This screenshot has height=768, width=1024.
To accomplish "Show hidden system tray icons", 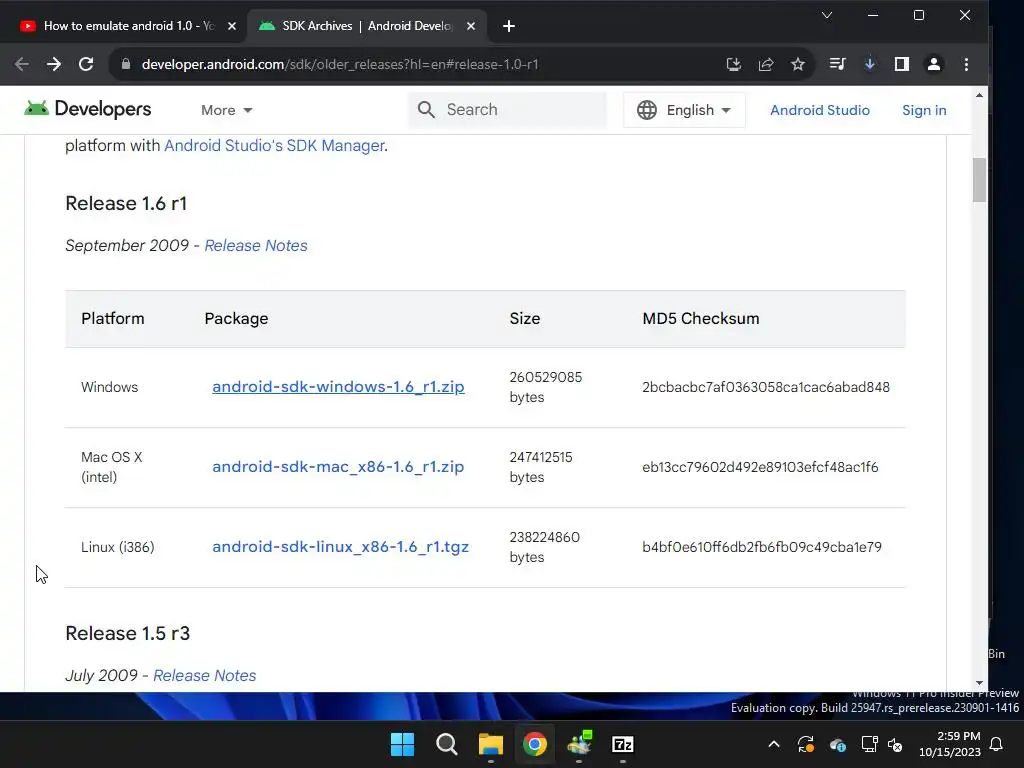I will [774, 744].
